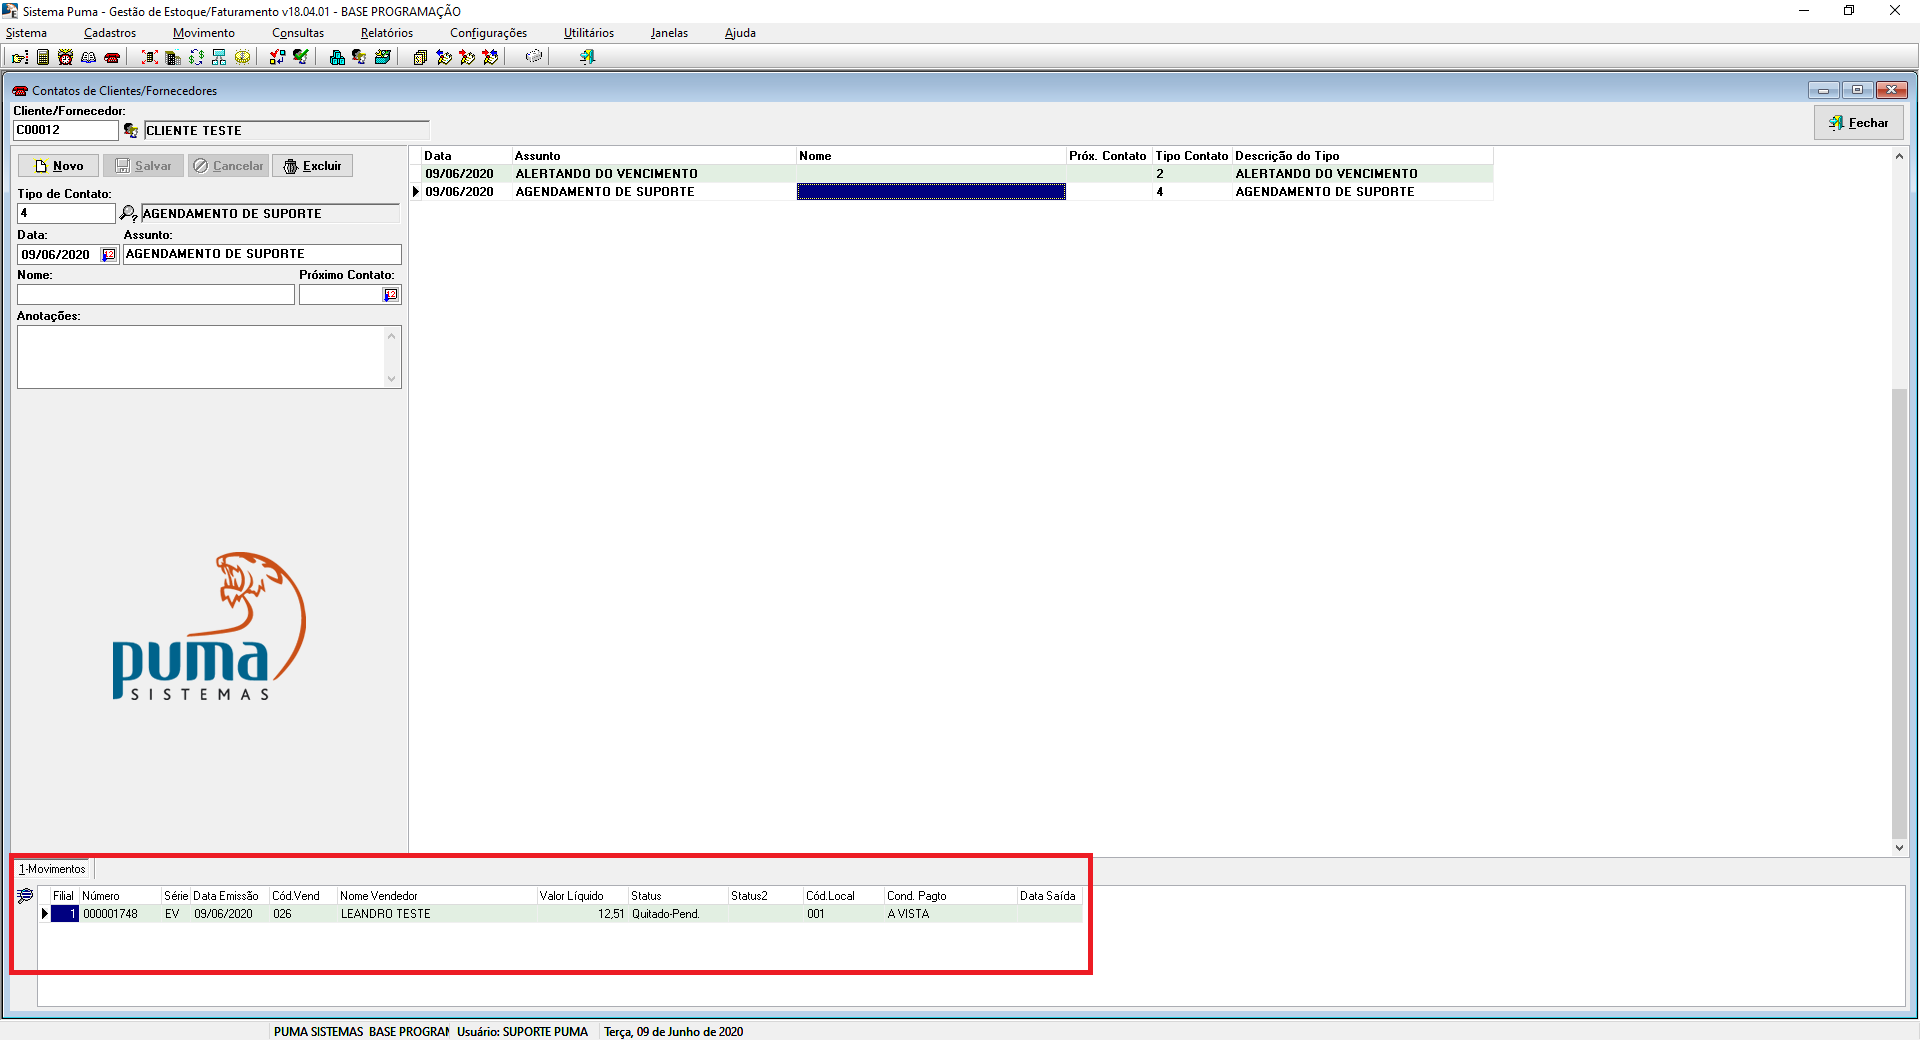Image resolution: width=1920 pixels, height=1044 pixels.
Task: Open the calendar picker for the Data field
Action: coord(109,255)
